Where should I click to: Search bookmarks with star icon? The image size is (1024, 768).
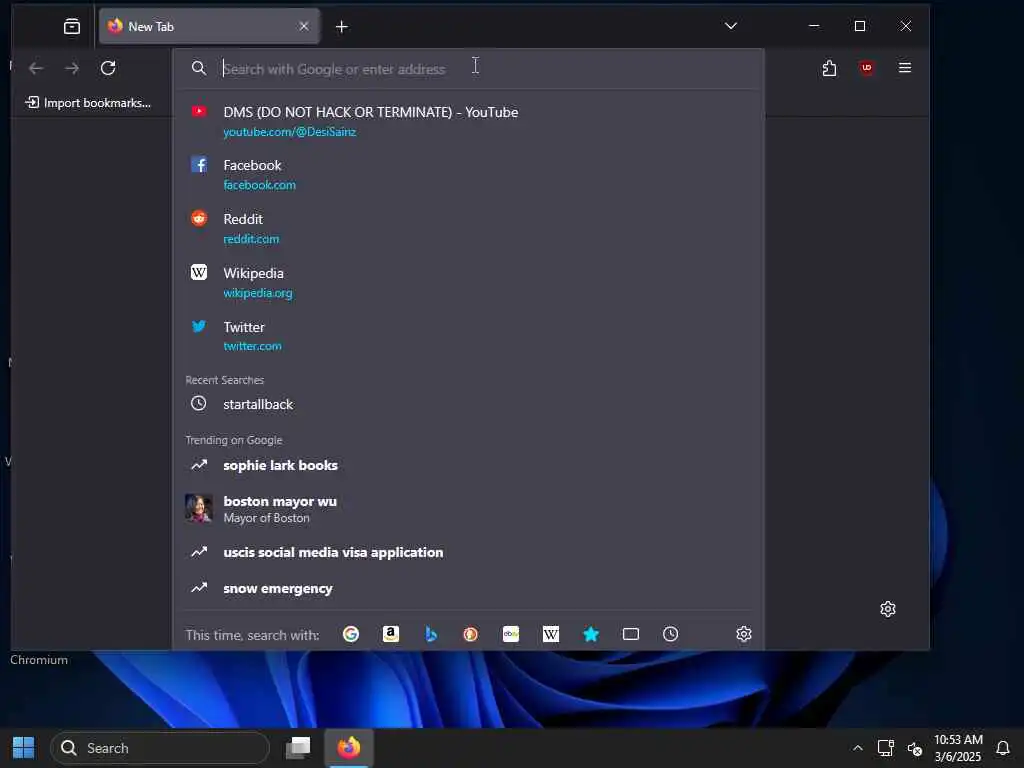[x=591, y=634]
